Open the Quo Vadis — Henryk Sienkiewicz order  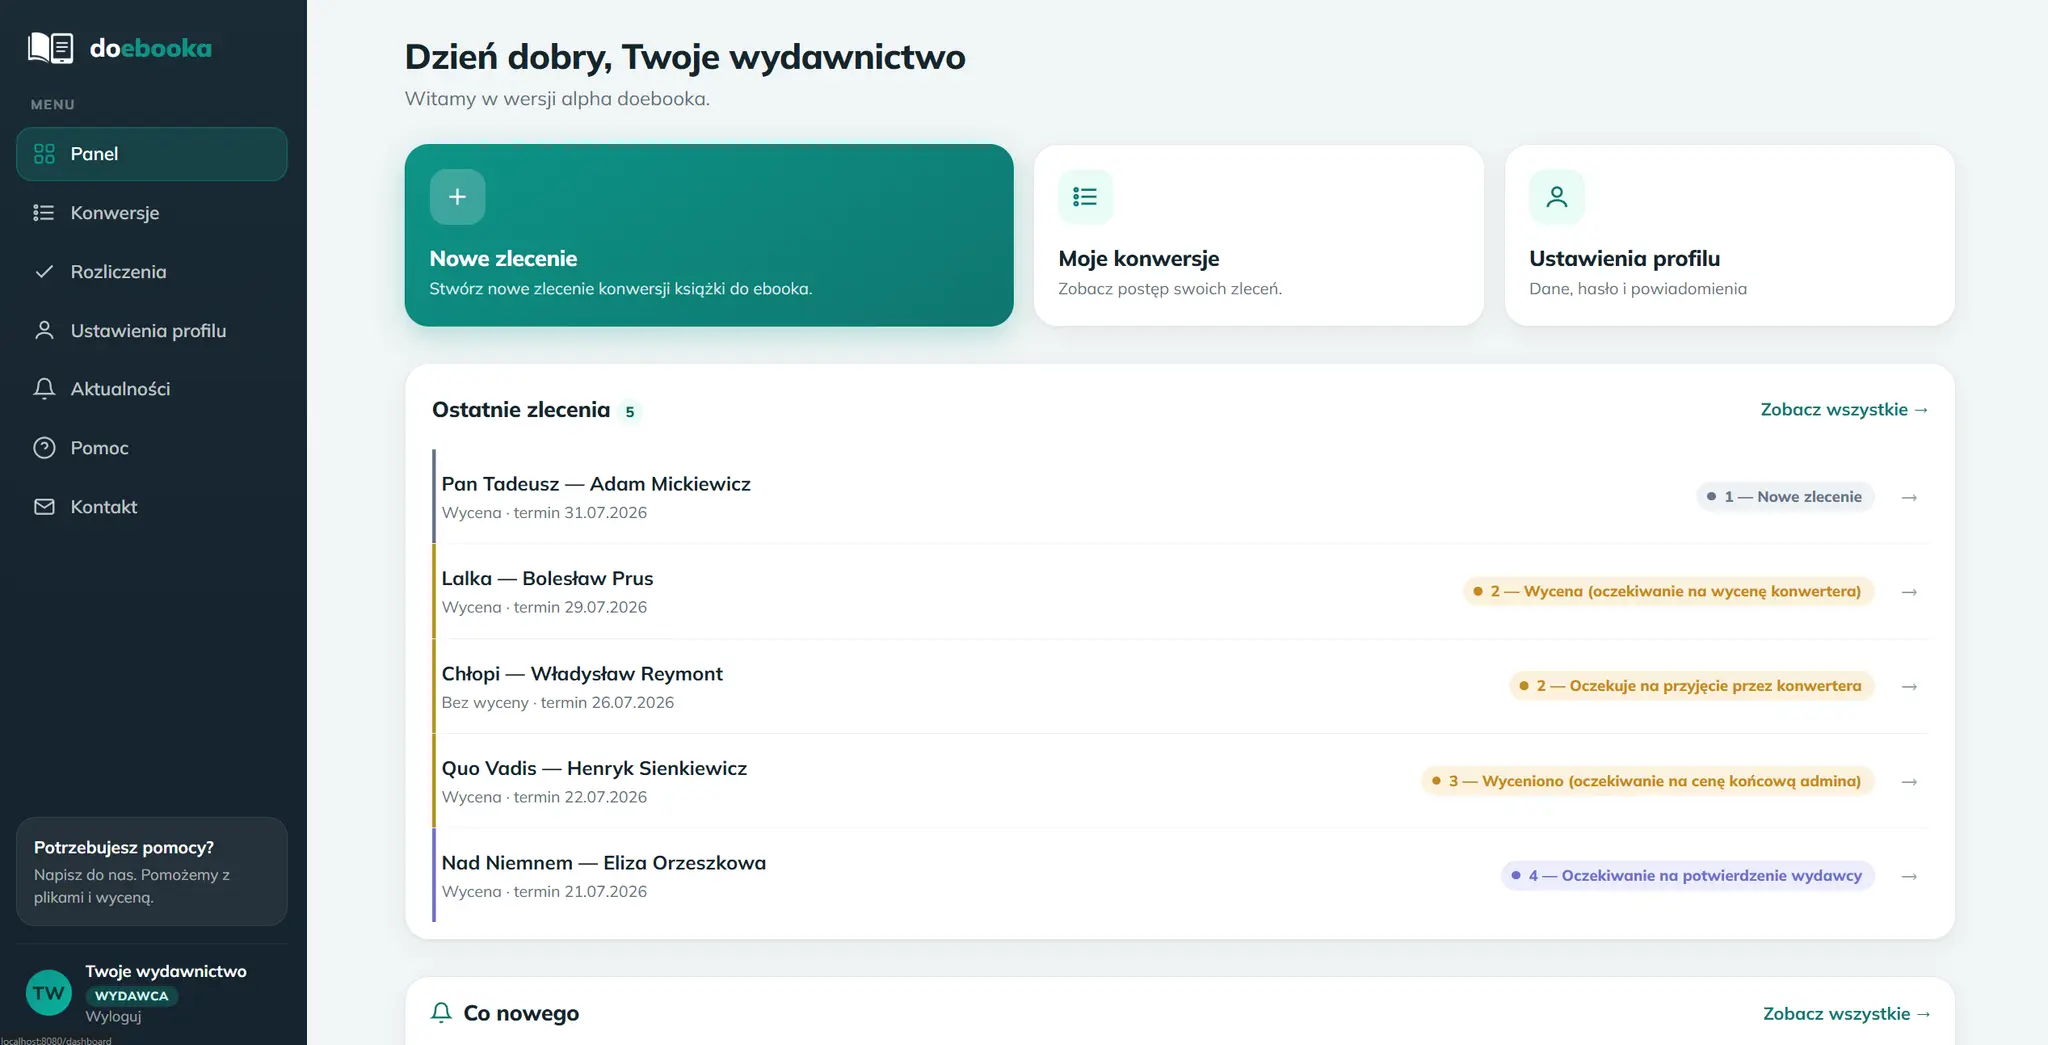(1181, 782)
